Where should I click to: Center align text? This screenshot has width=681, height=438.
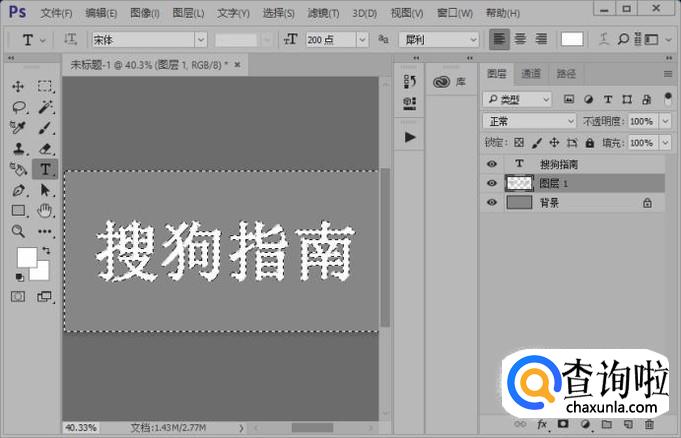pyautogui.click(x=520, y=40)
